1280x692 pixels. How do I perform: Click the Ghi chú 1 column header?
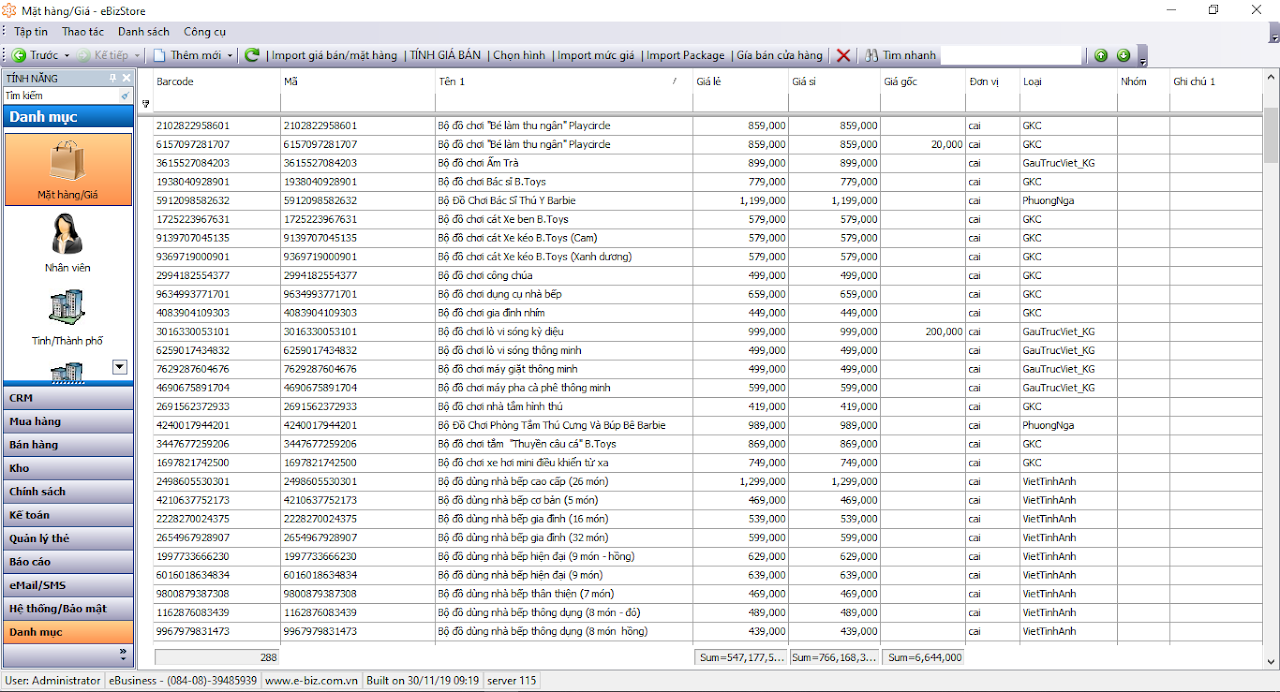coord(1215,81)
